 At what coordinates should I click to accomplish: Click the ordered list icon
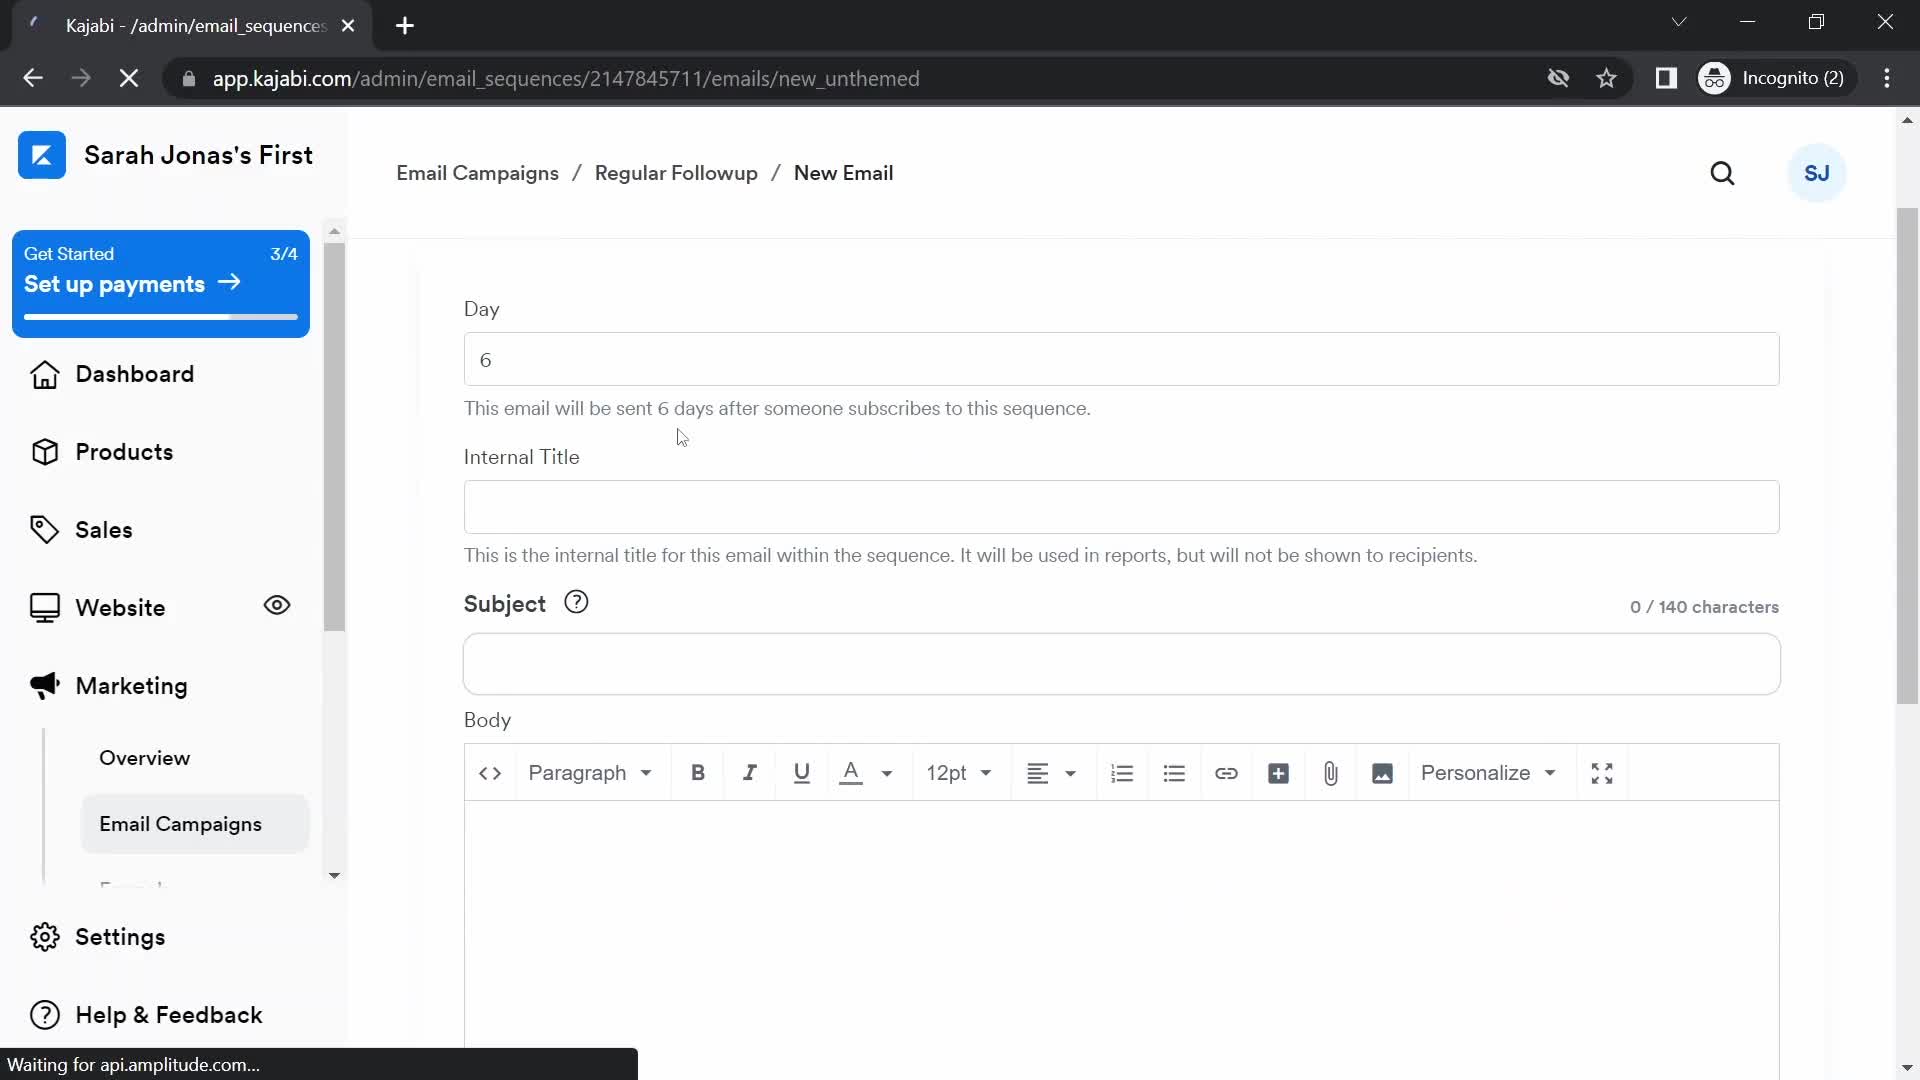(1122, 773)
